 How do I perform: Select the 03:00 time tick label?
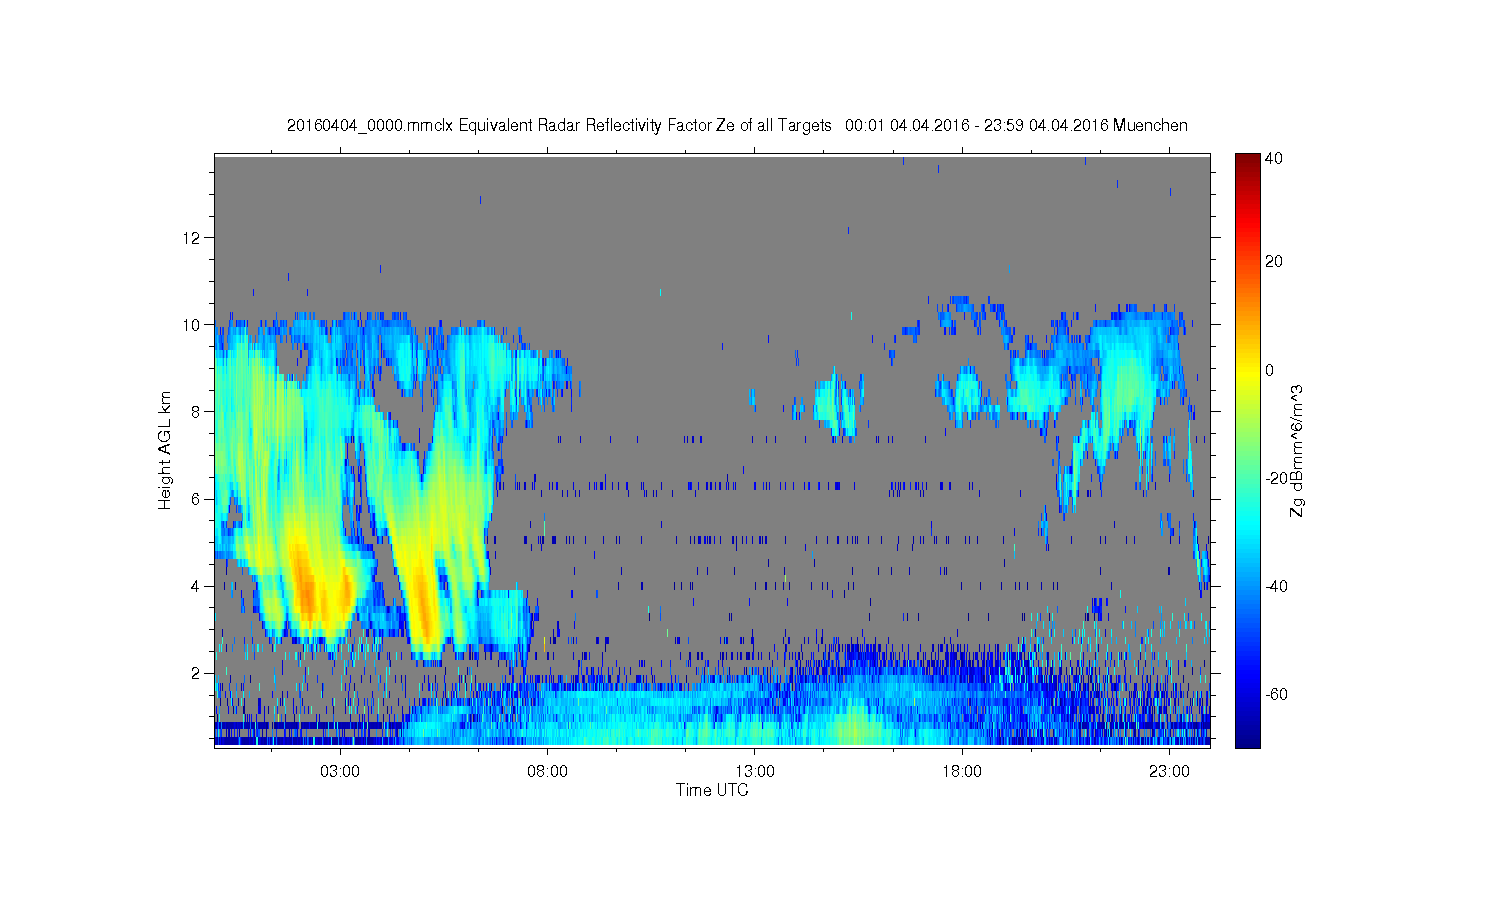coord(341,772)
